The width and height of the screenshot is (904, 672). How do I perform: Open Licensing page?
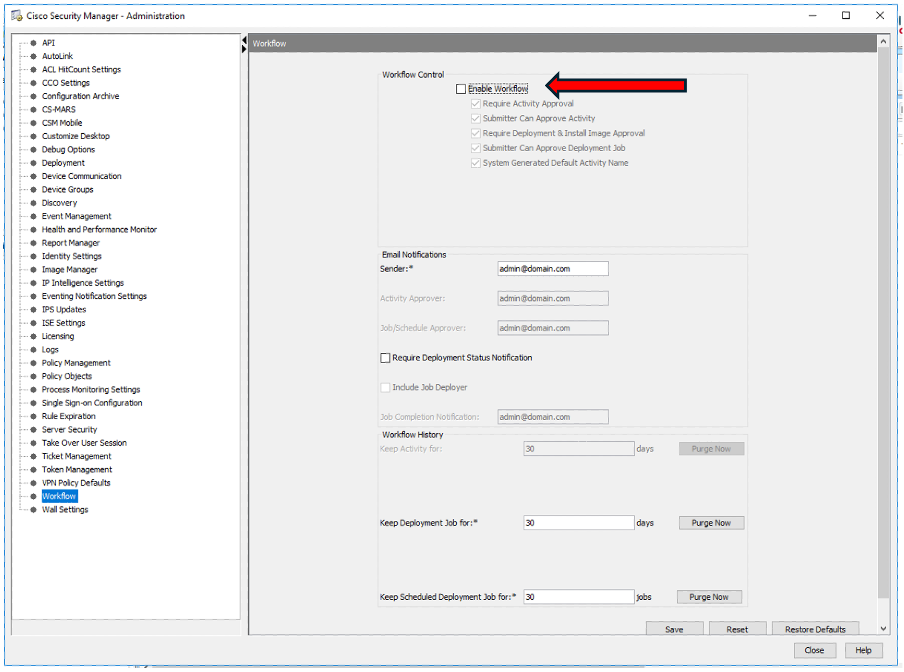pos(58,336)
